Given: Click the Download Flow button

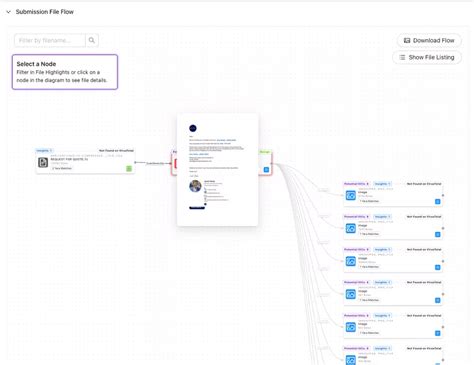Looking at the screenshot, I should tap(429, 40).
